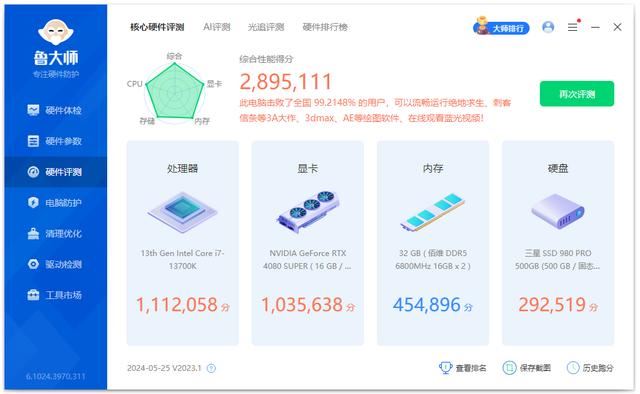Screen dimensions: 640x394
Task: Open 历史跑分 score history
Action: point(590,368)
